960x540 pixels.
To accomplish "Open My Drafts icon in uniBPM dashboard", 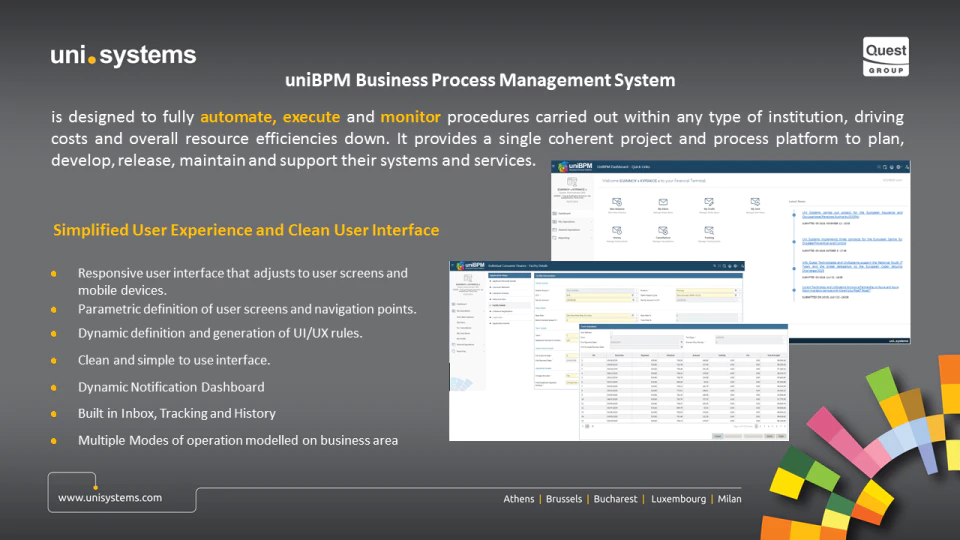I will [709, 203].
